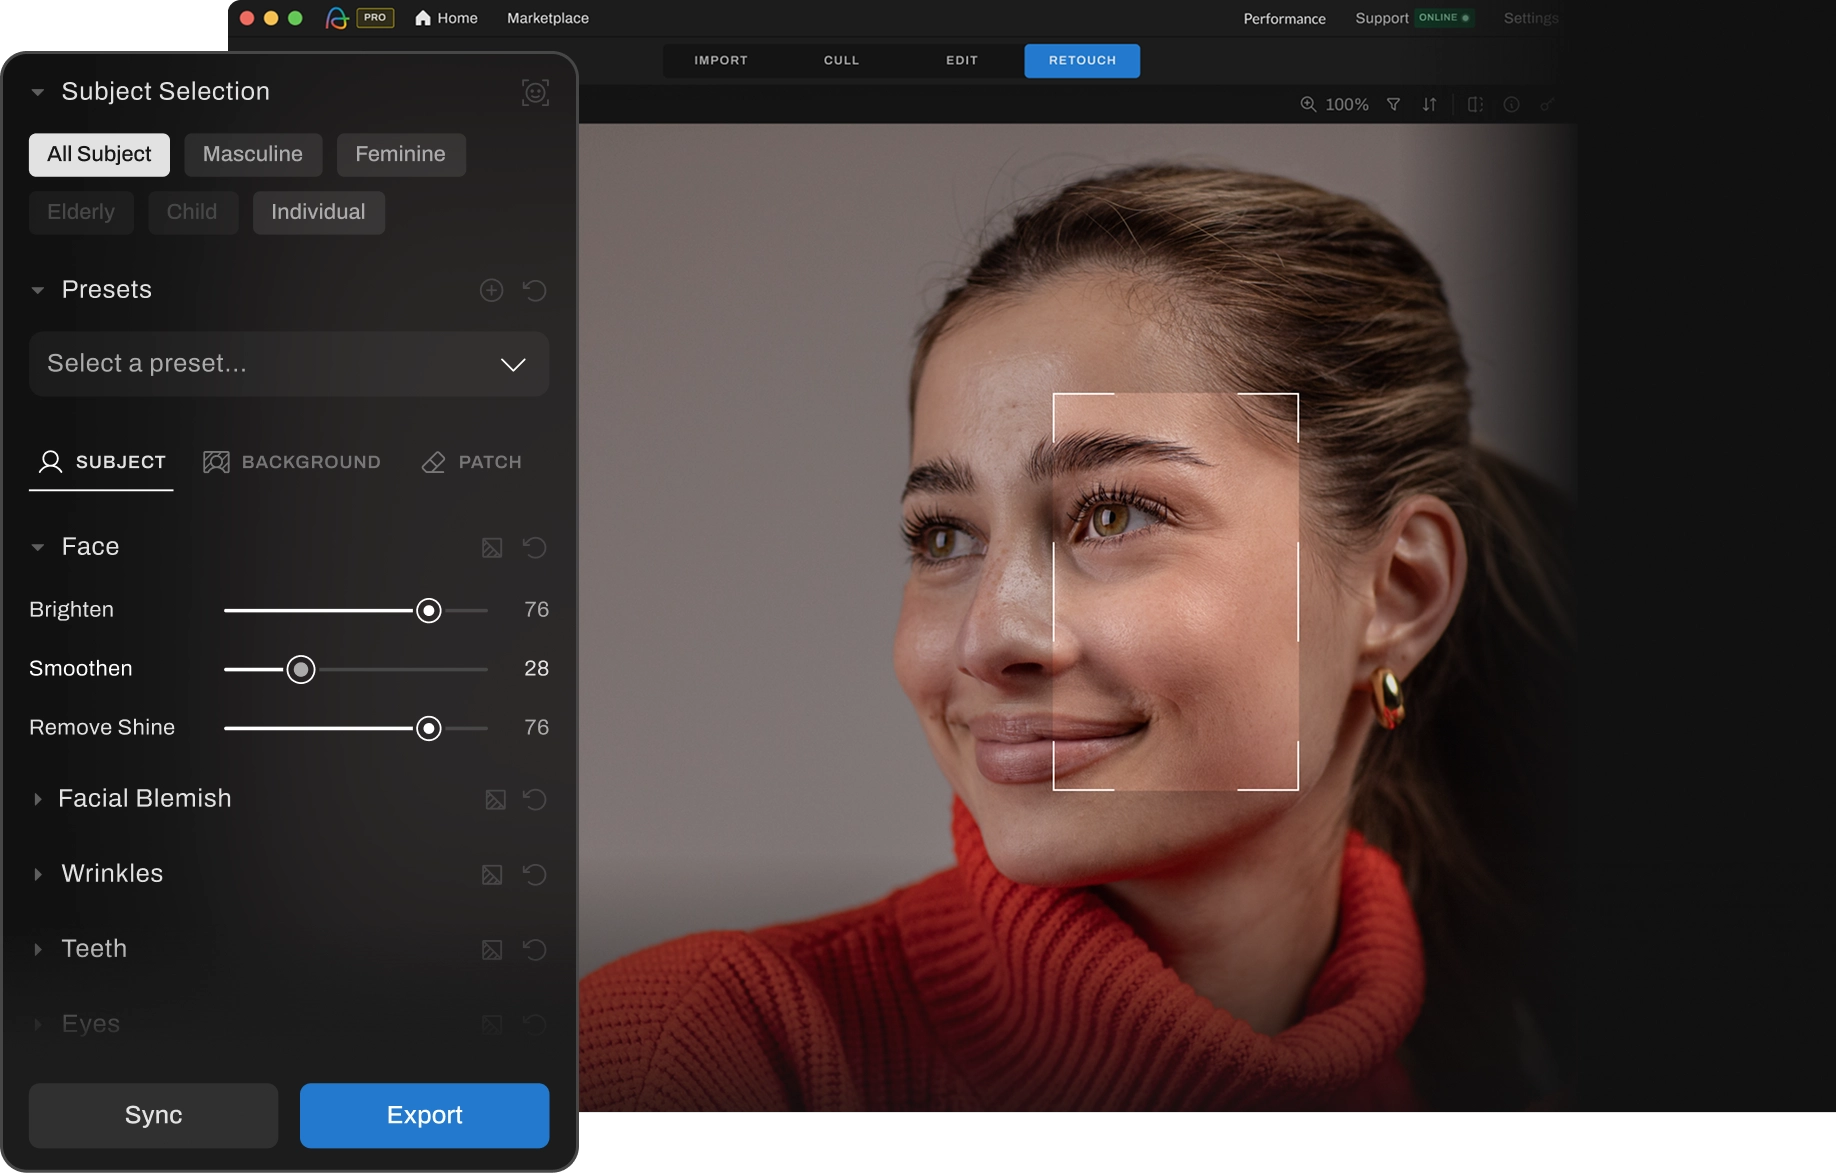Image resolution: width=1836 pixels, height=1173 pixels.
Task: Select the split-view compare icon
Action: click(x=1474, y=104)
